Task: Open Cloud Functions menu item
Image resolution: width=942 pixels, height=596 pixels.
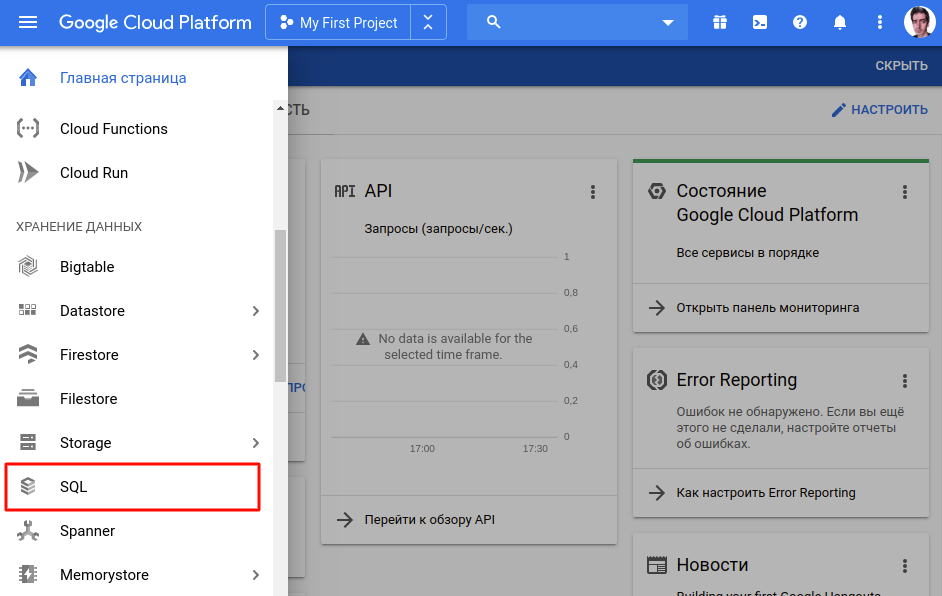Action: click(114, 129)
